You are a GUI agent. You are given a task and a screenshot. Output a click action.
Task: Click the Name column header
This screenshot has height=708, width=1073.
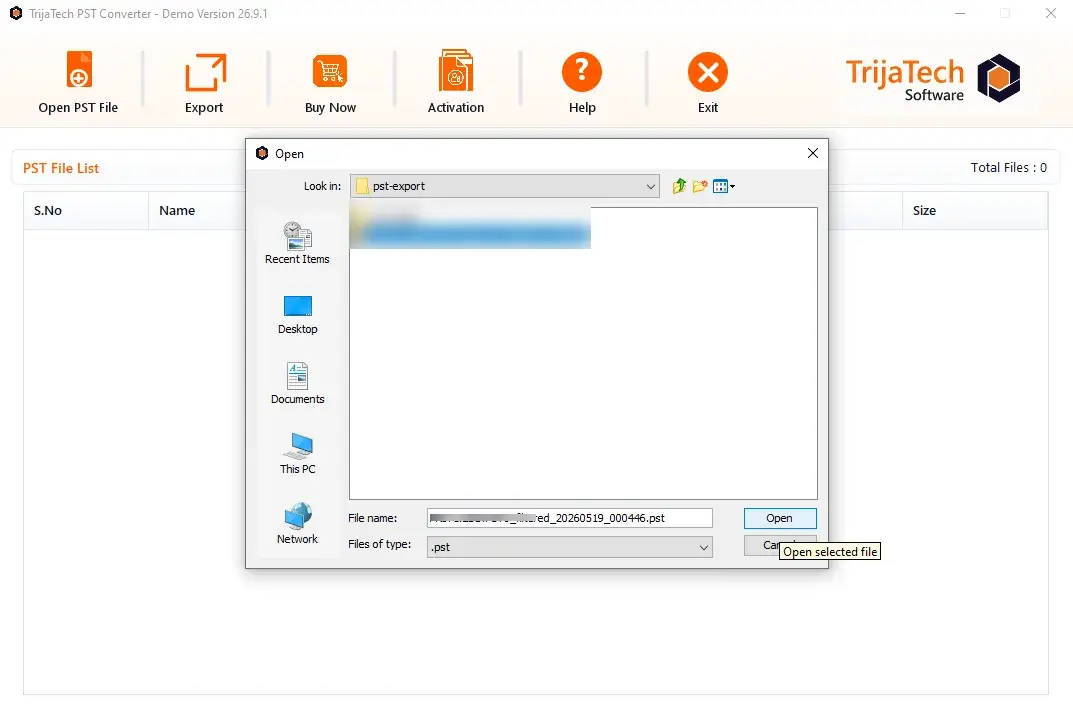coord(177,211)
